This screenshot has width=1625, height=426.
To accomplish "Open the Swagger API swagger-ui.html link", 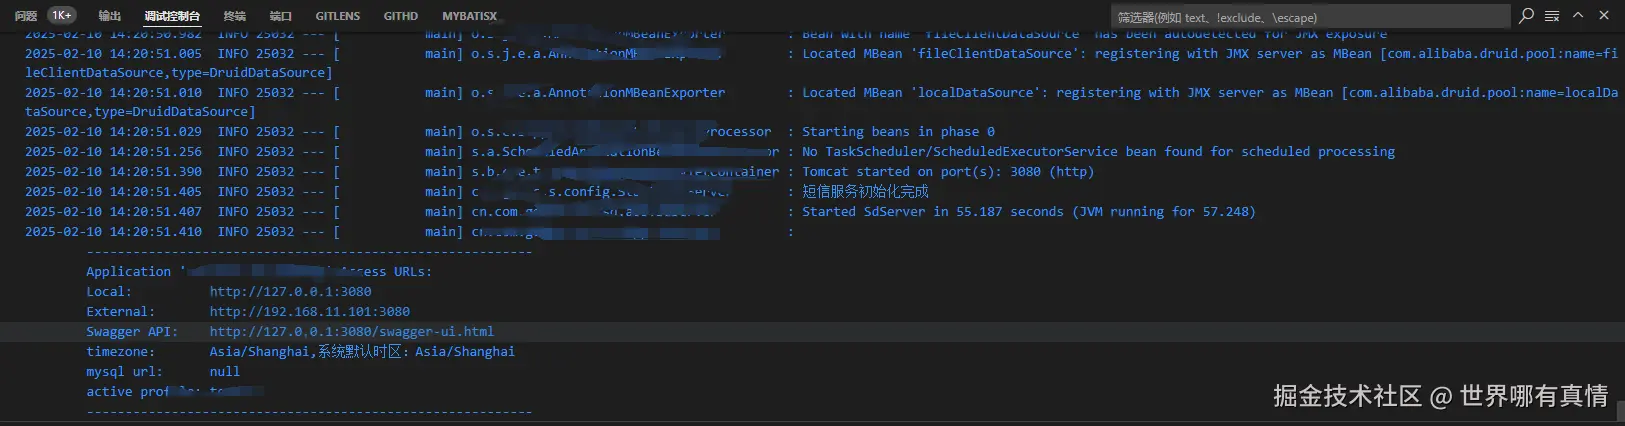I will click(352, 332).
